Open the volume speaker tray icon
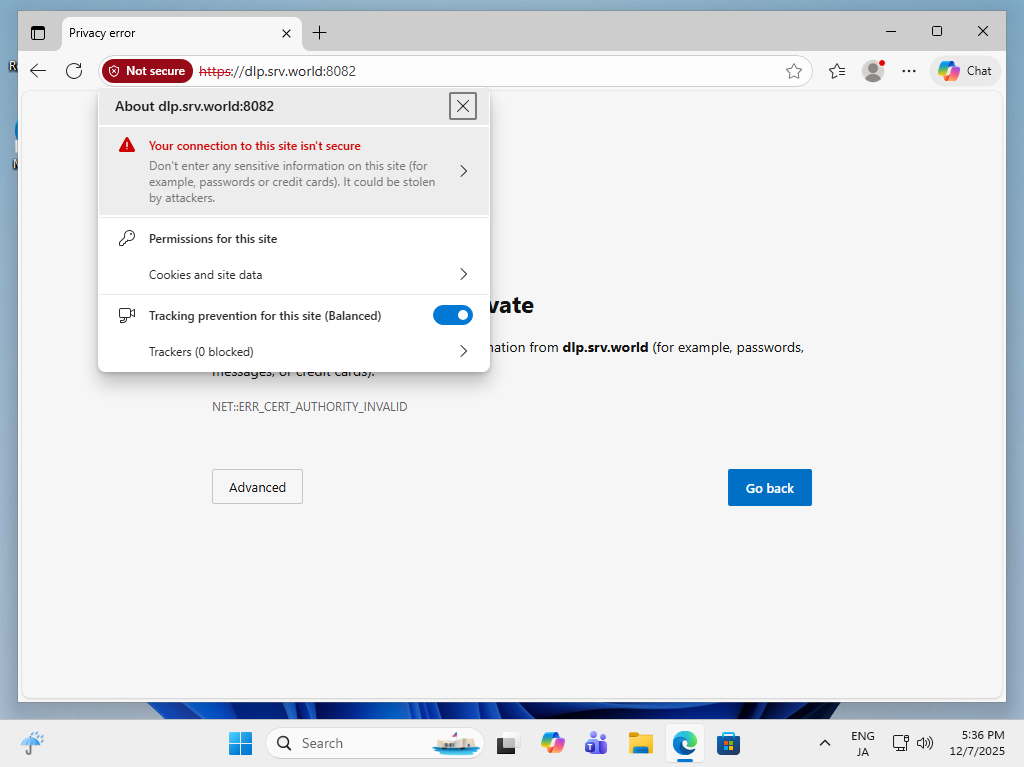The width and height of the screenshot is (1024, 767). (x=925, y=743)
